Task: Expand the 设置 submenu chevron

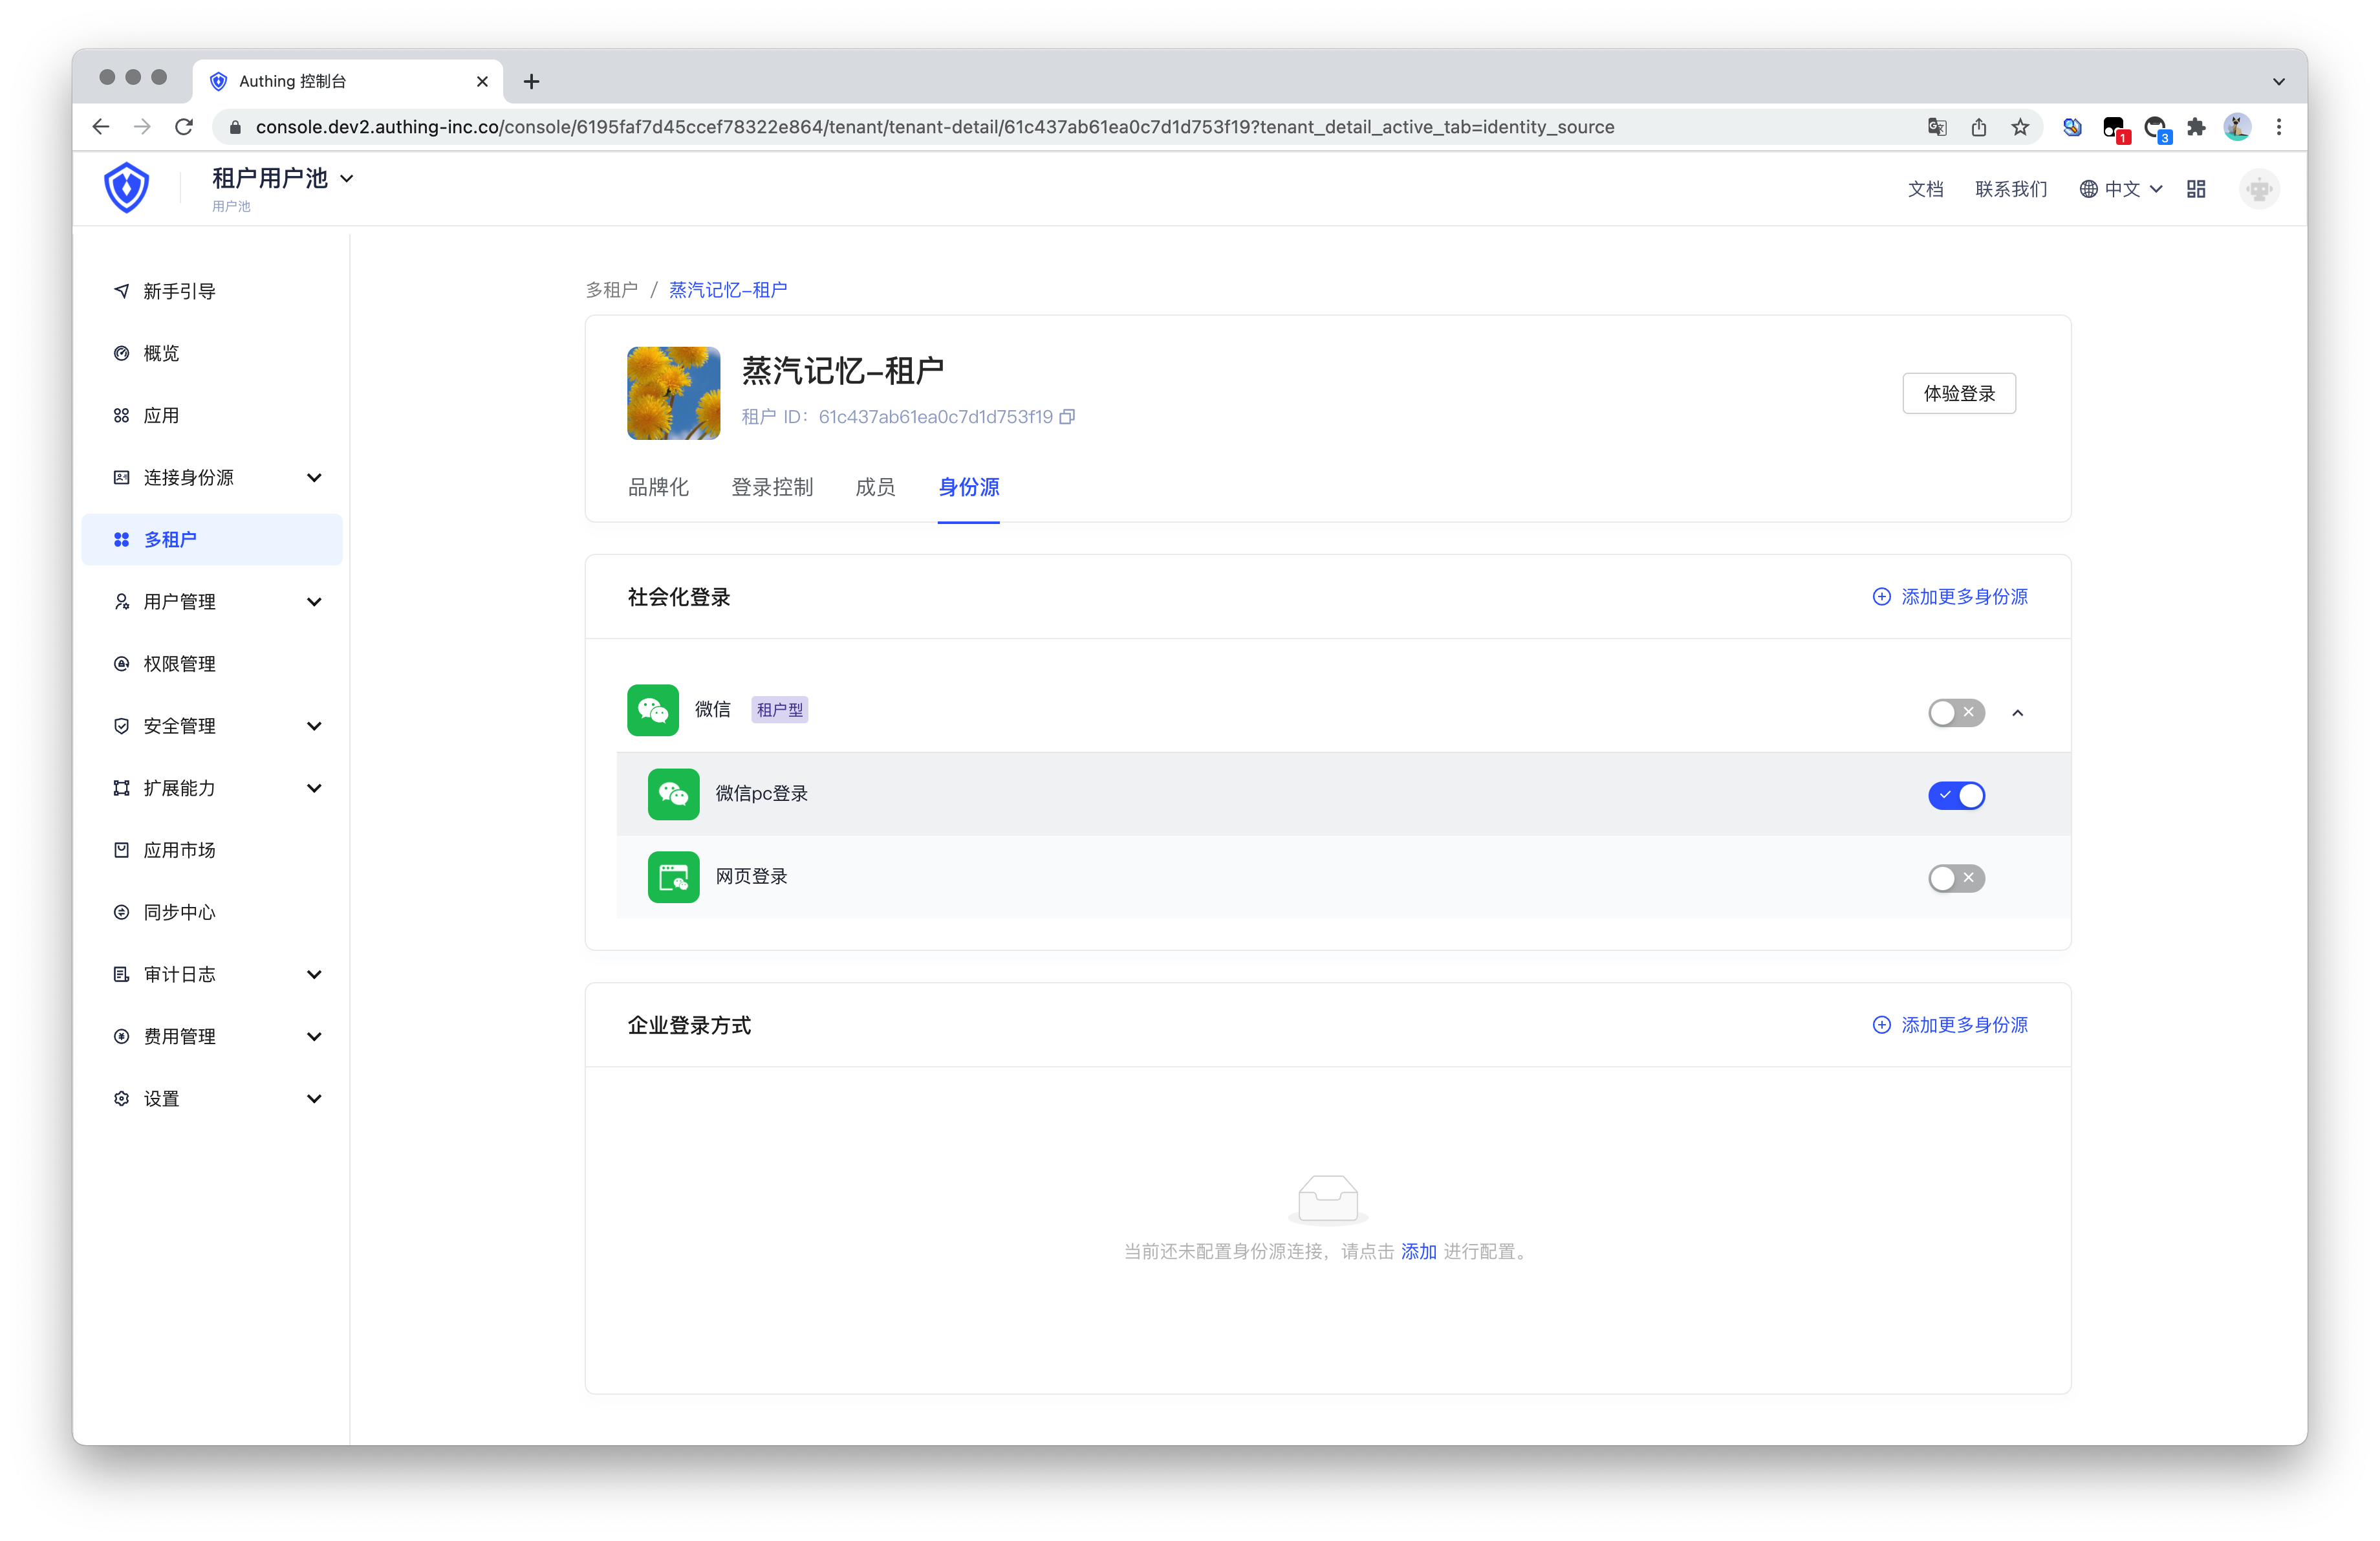Action: (x=314, y=1098)
